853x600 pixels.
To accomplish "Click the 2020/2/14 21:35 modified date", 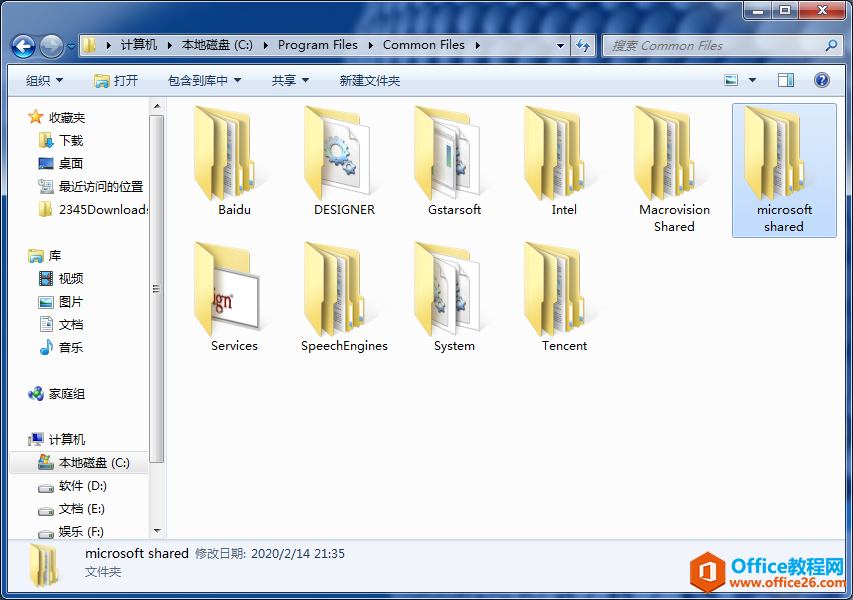I will [x=298, y=554].
